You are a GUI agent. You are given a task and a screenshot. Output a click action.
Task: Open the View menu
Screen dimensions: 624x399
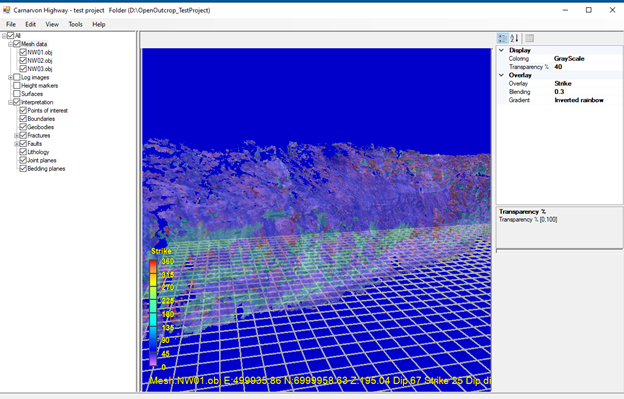tap(52, 24)
